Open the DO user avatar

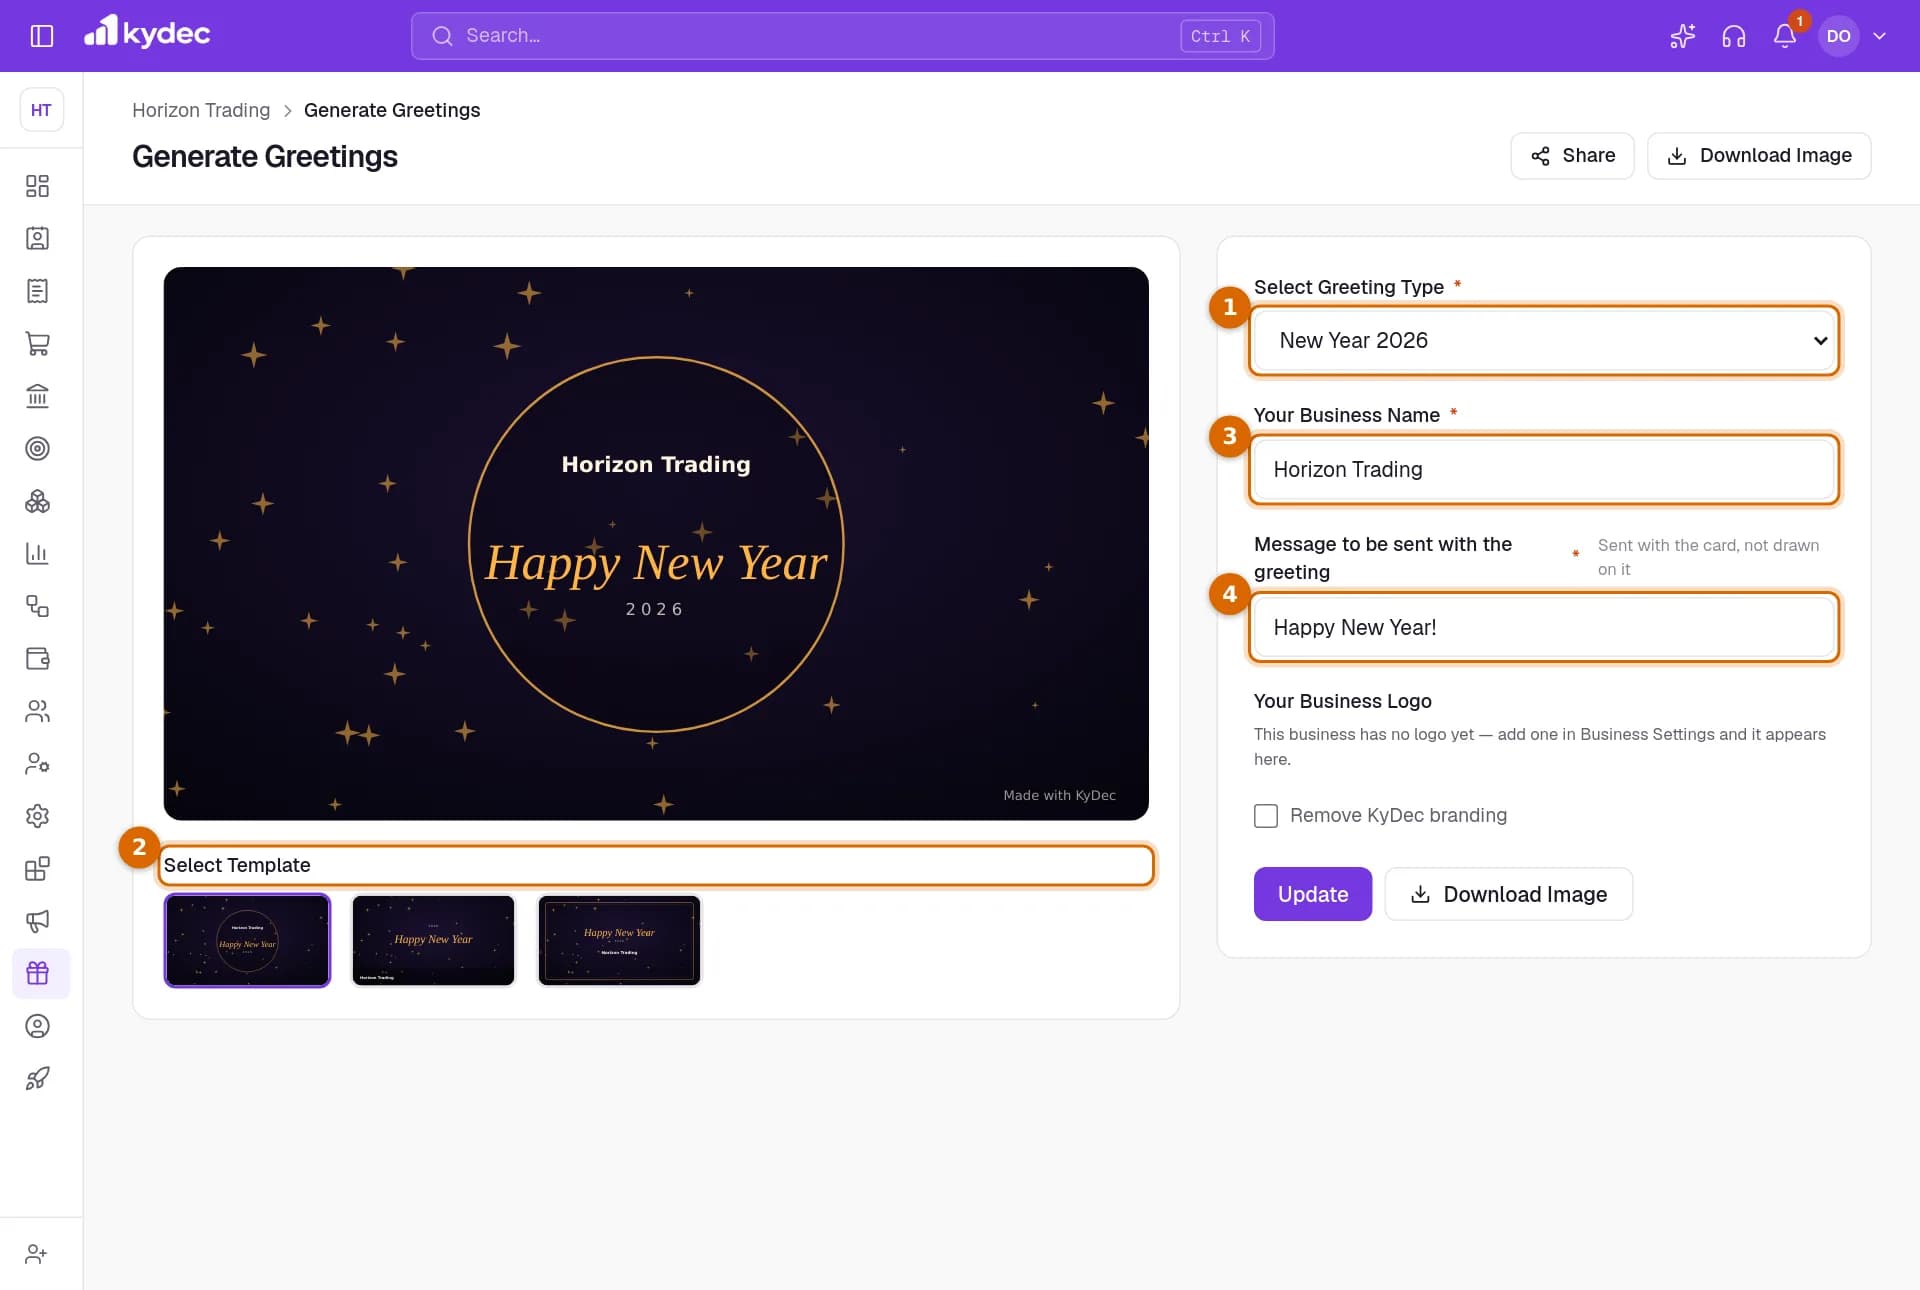click(x=1838, y=36)
